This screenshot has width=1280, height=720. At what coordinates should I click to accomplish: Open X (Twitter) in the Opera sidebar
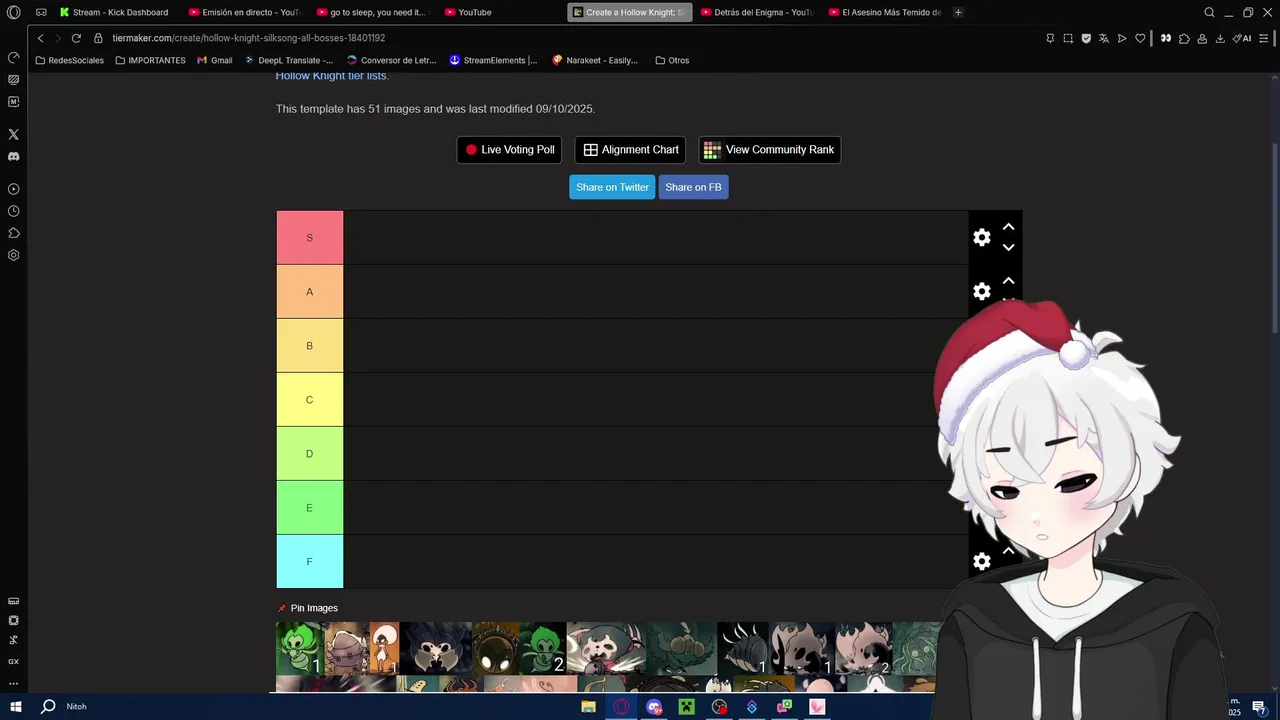(13, 134)
